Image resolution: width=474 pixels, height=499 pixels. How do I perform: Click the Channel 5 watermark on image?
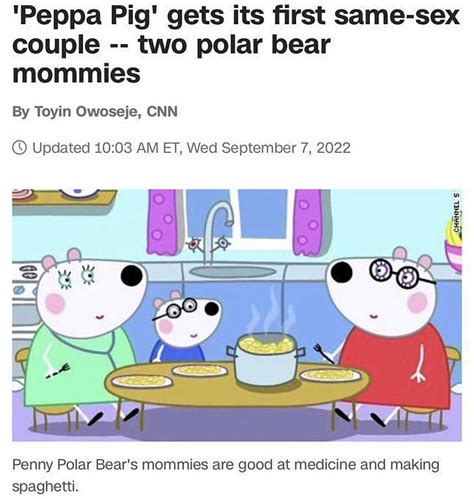point(457,211)
